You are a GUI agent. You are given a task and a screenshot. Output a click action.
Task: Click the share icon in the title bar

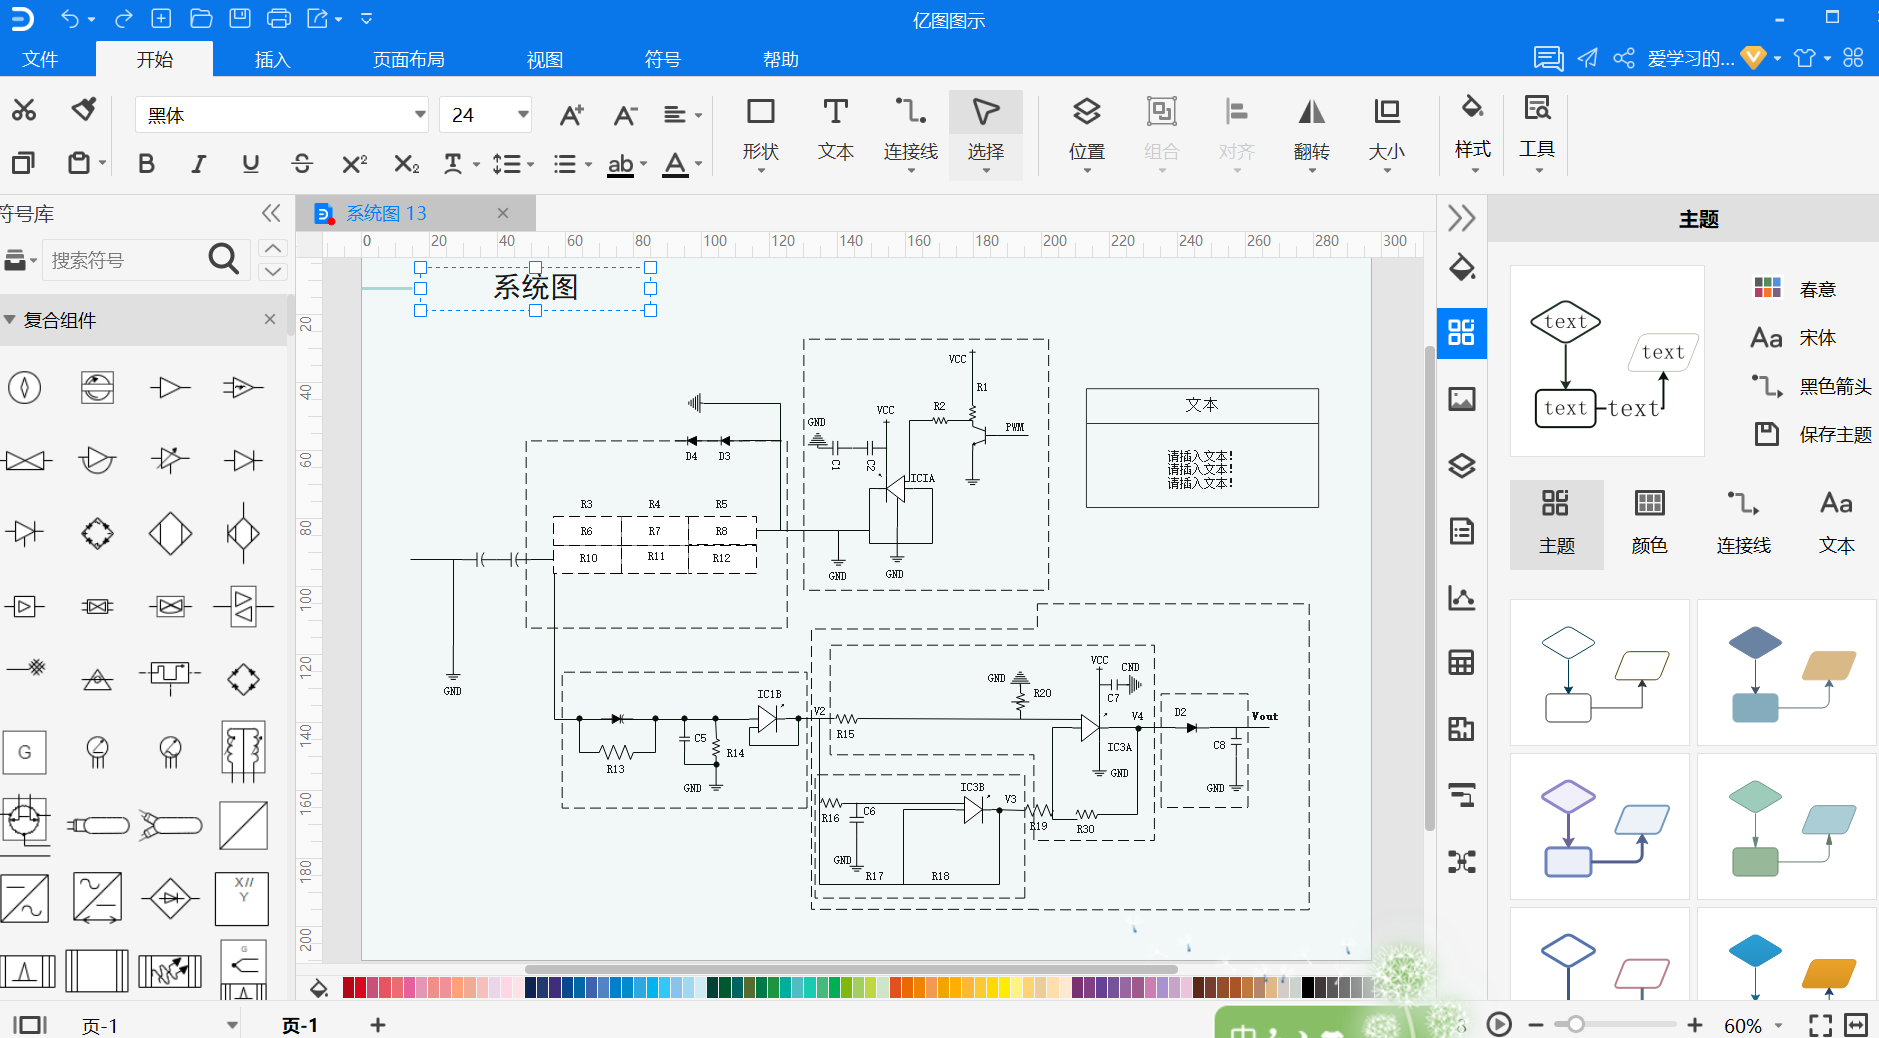coord(1624,58)
